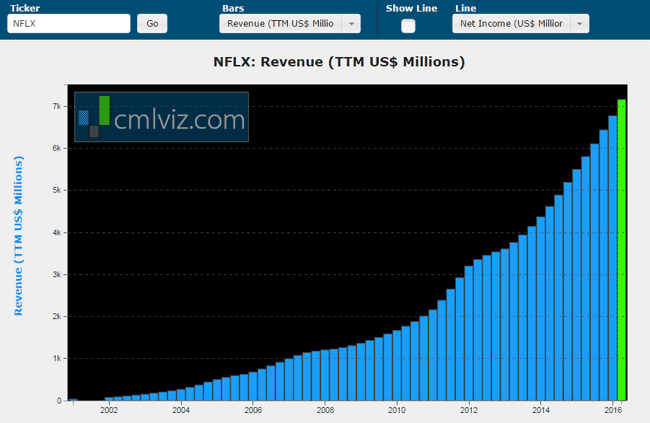Click the Show Line label
The image size is (650, 423).
click(x=411, y=8)
